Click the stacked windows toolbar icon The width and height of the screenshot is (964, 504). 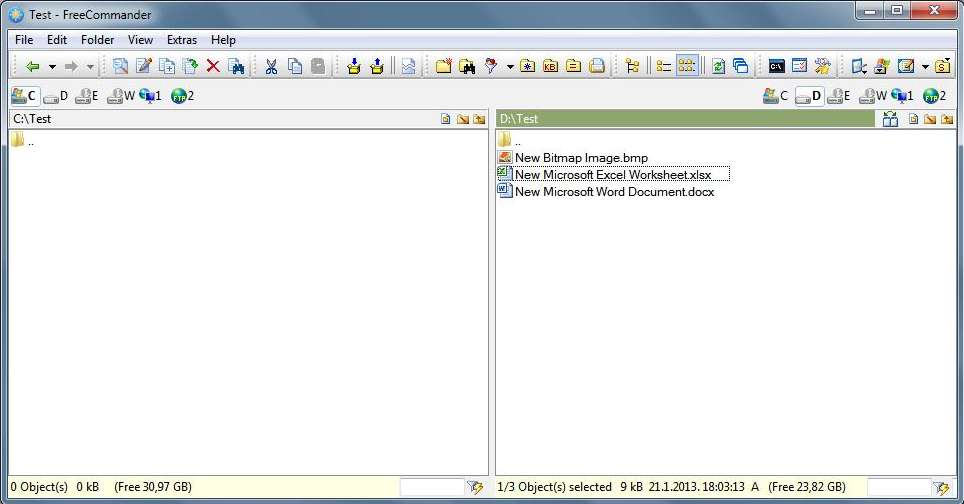[x=741, y=66]
